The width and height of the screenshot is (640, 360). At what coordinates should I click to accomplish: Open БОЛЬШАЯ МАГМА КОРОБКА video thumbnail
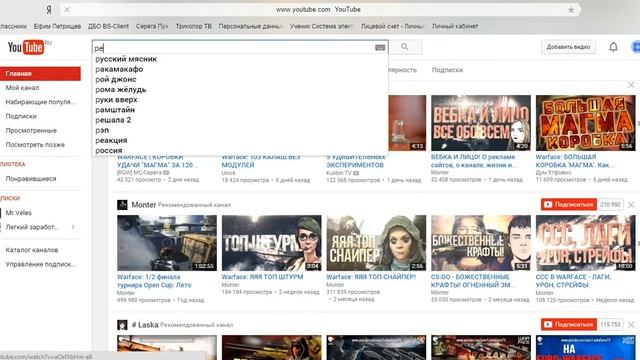[585, 123]
